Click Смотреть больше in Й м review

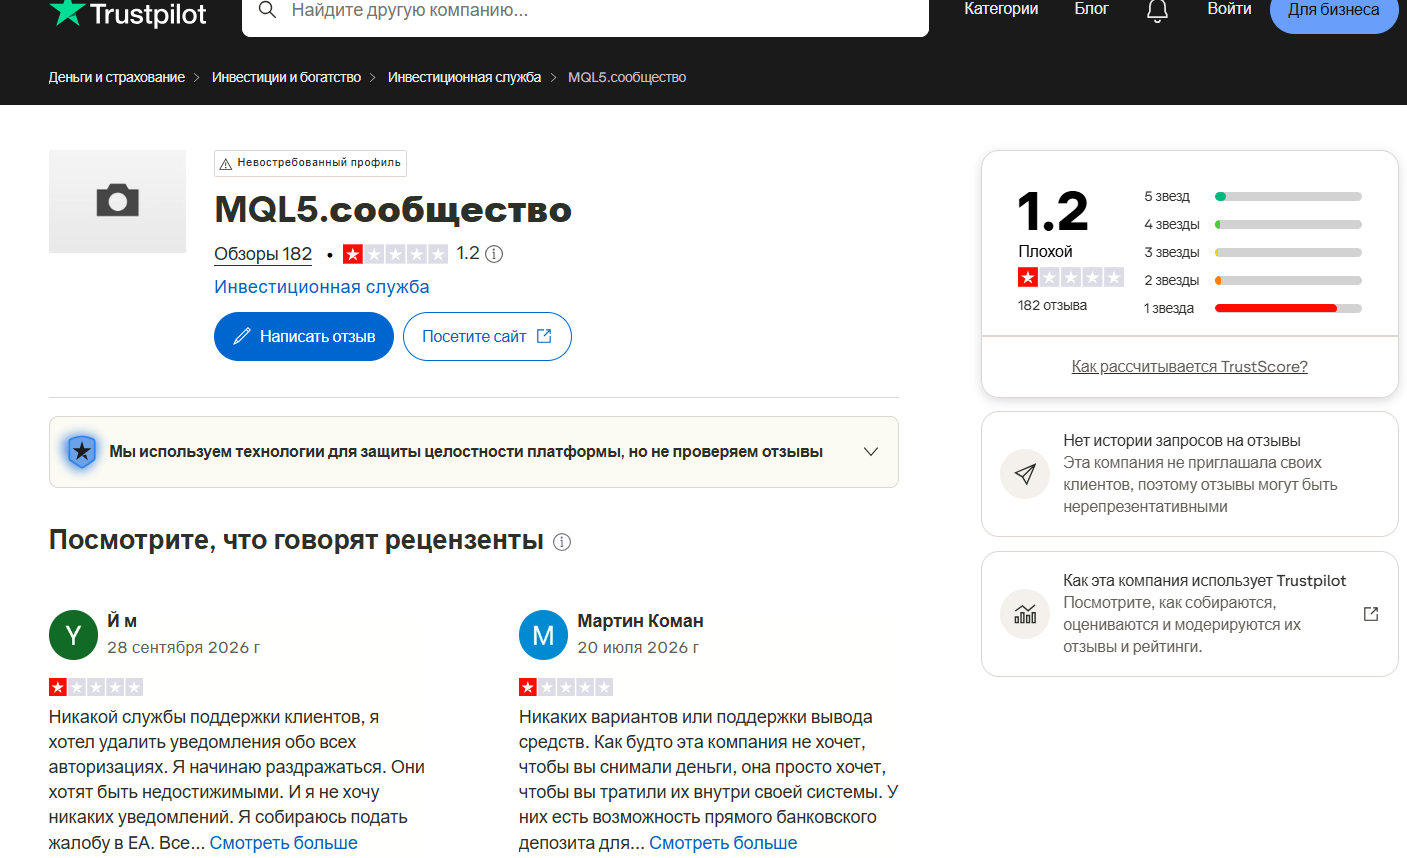point(283,843)
